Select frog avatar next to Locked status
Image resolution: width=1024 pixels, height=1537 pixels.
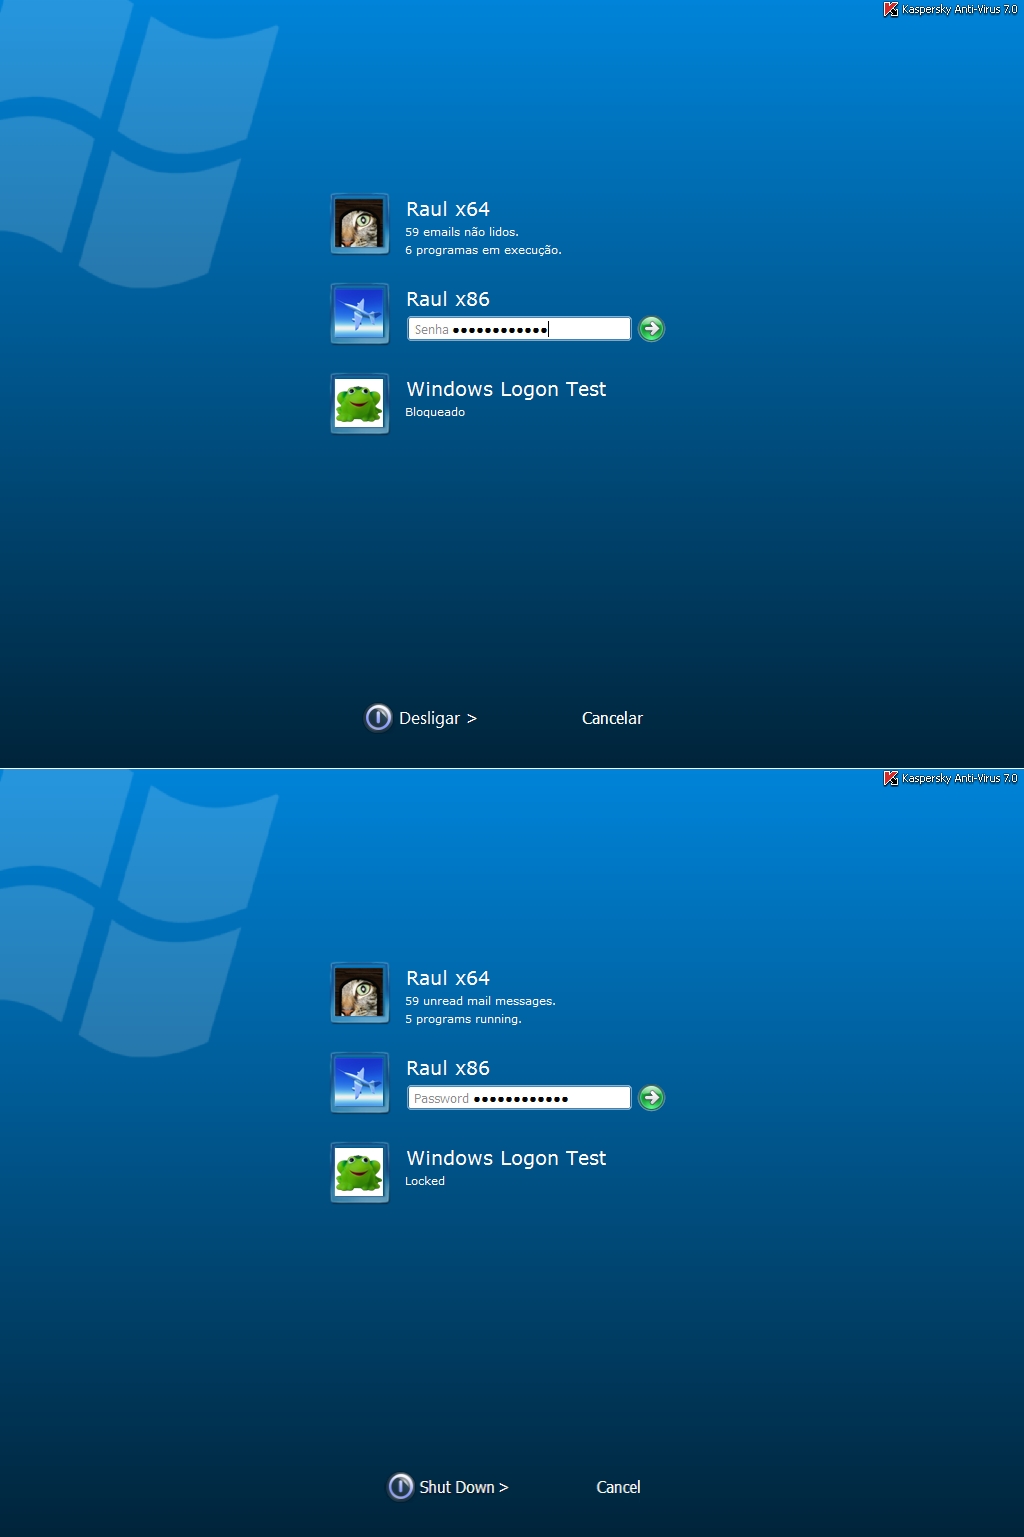[360, 1173]
